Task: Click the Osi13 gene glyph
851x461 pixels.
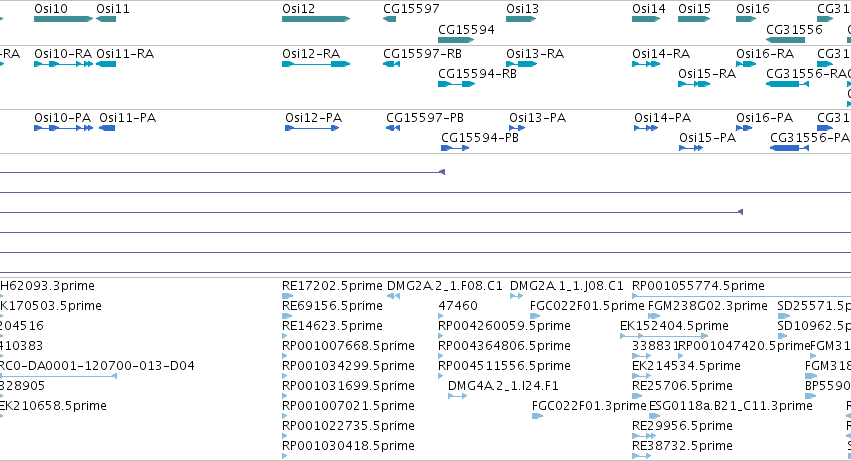Action: (x=521, y=19)
